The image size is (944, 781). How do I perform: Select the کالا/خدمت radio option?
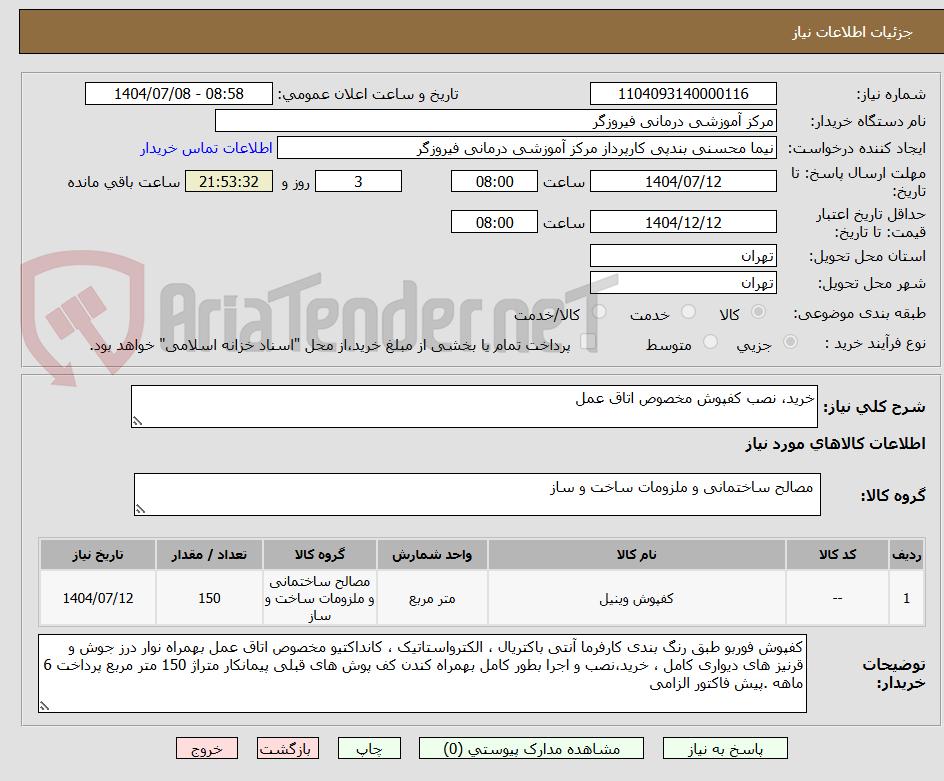[600, 312]
